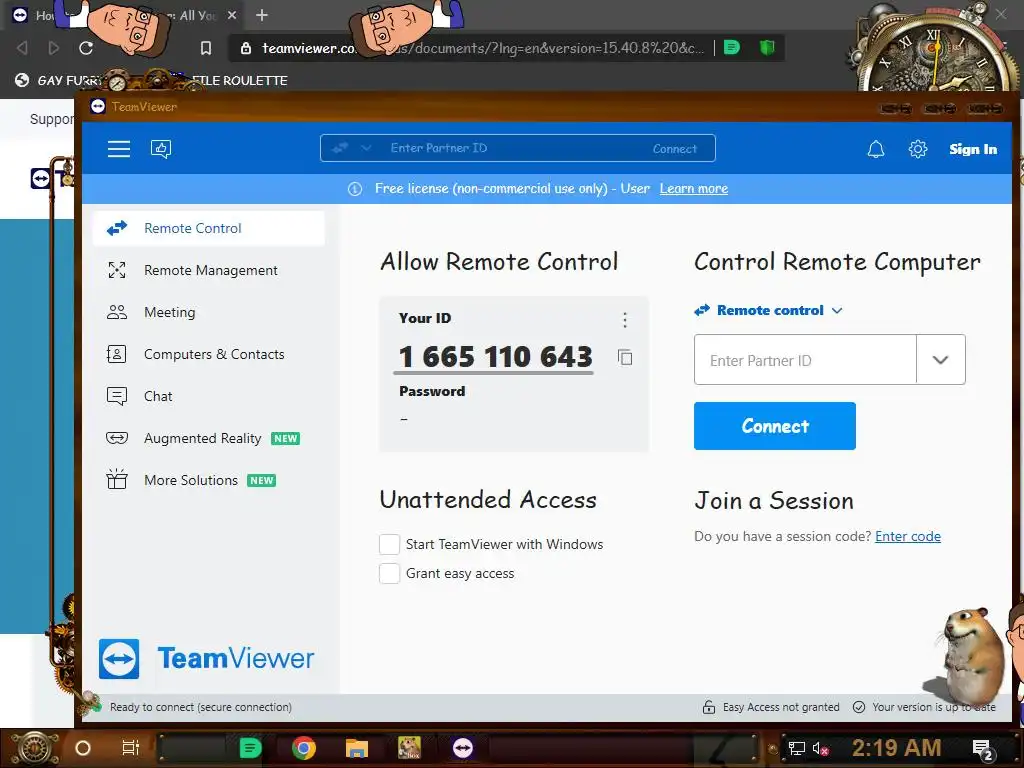
Task: Select Remote Management in the sidebar
Action: click(209, 270)
